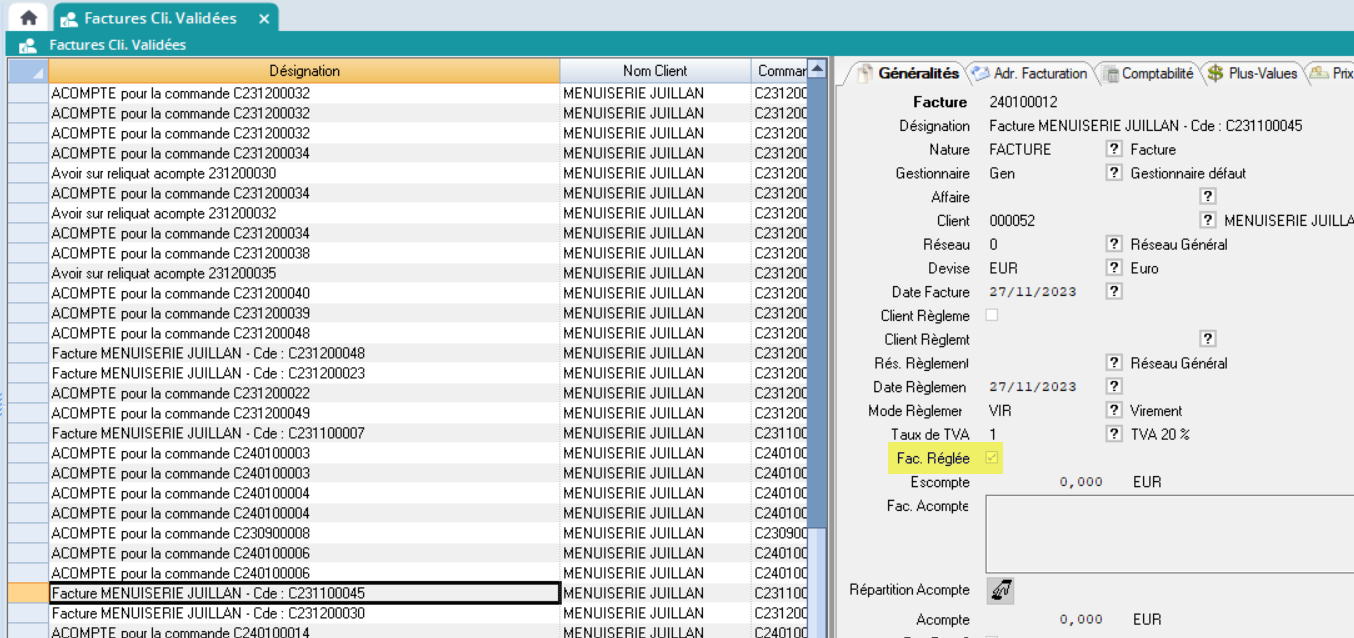Go to the Home tab icon
The image size is (1354, 638).
pos(29,18)
